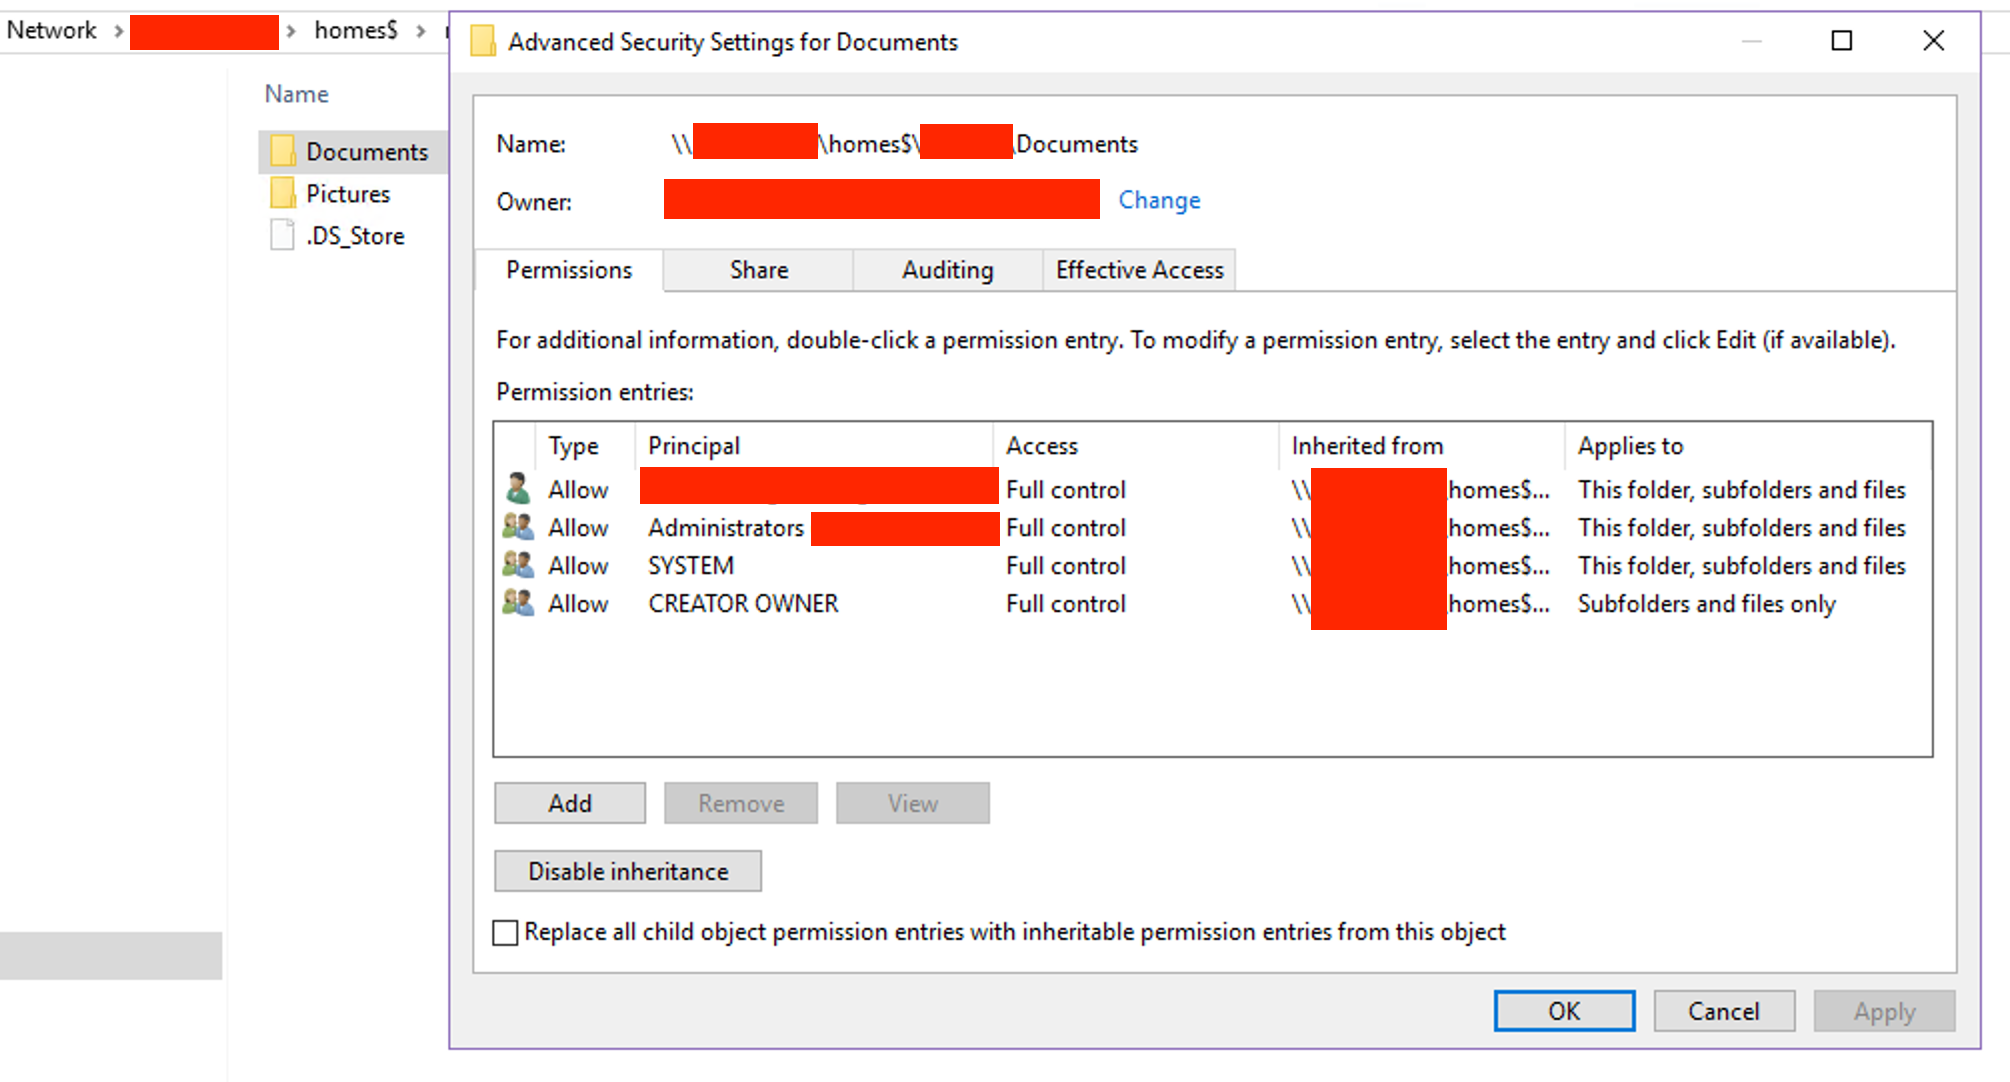Select the Pictures folder icon
This screenshot has height=1082, width=2010.
[283, 193]
